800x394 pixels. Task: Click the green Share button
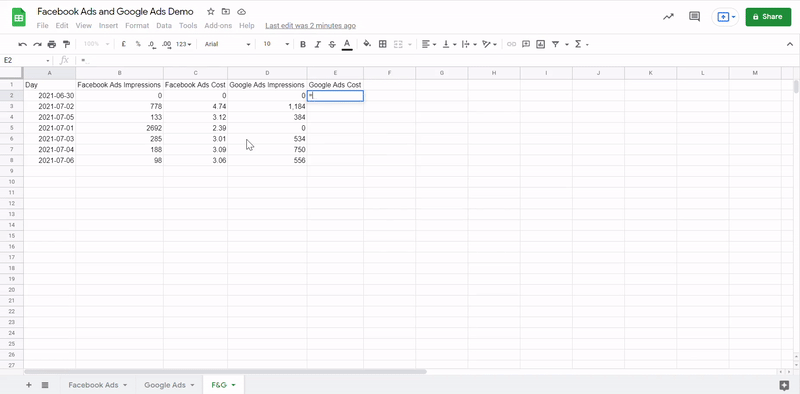coord(768,17)
